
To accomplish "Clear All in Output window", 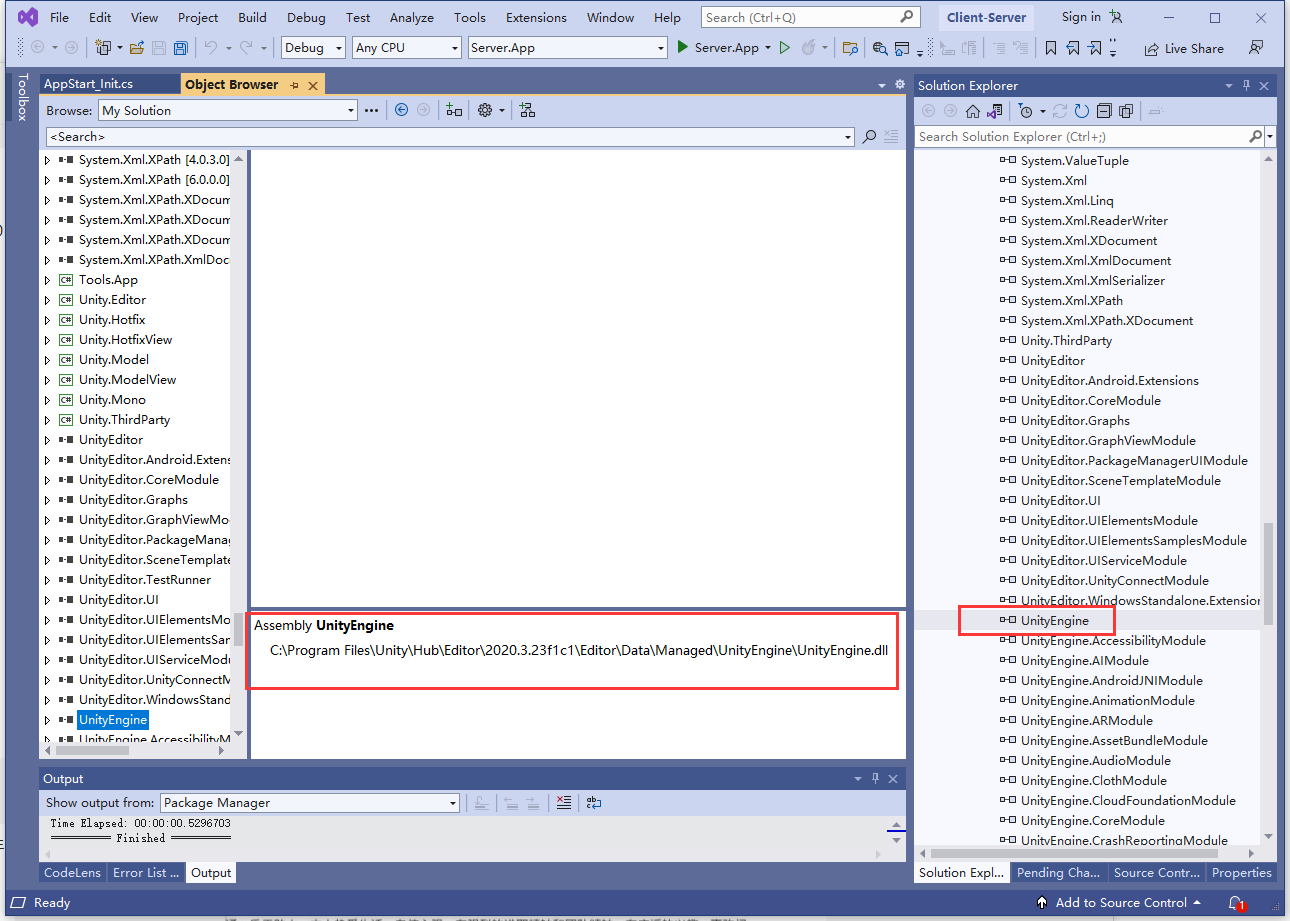I will (563, 802).
